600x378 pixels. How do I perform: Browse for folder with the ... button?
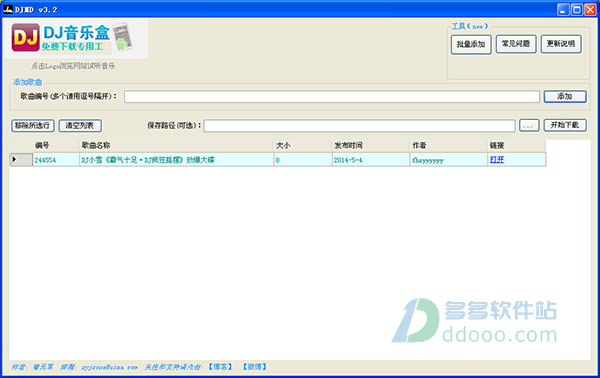coord(529,125)
